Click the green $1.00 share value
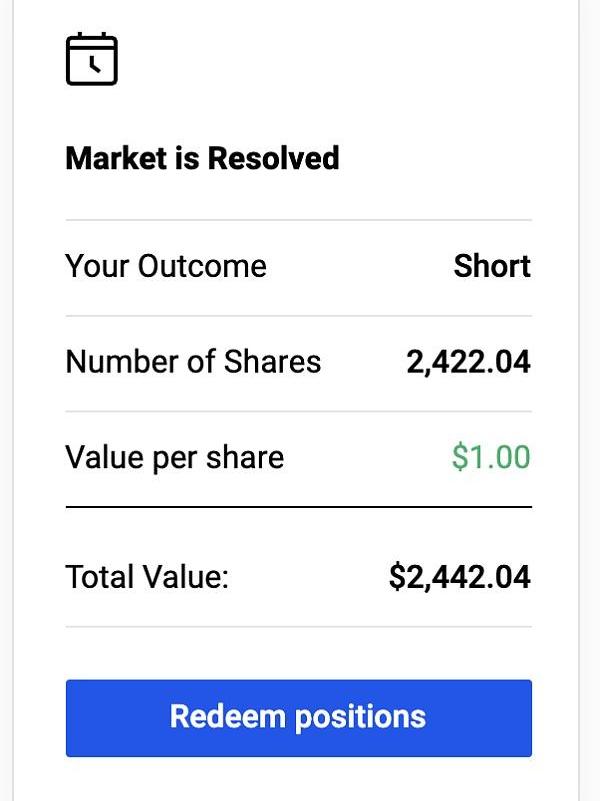Viewport: 600px width, 801px height. [491, 457]
